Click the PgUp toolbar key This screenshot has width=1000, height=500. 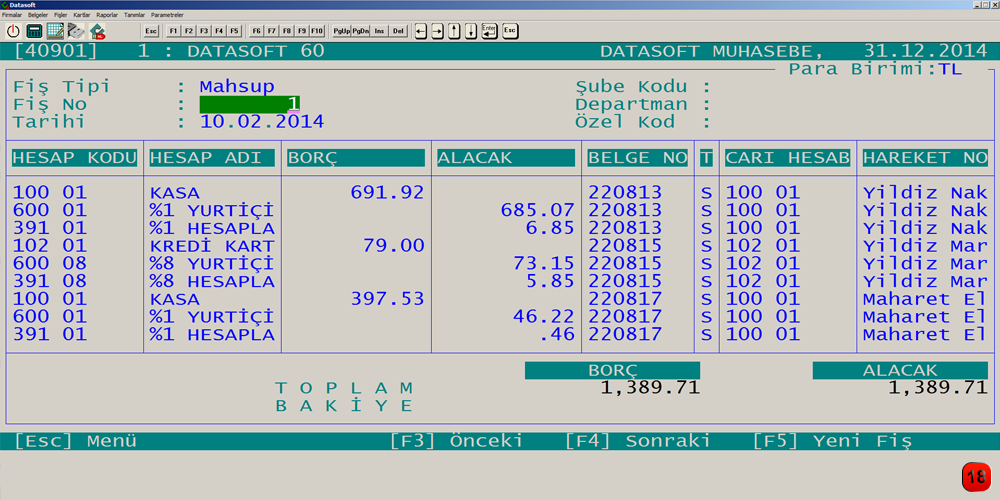pos(342,31)
